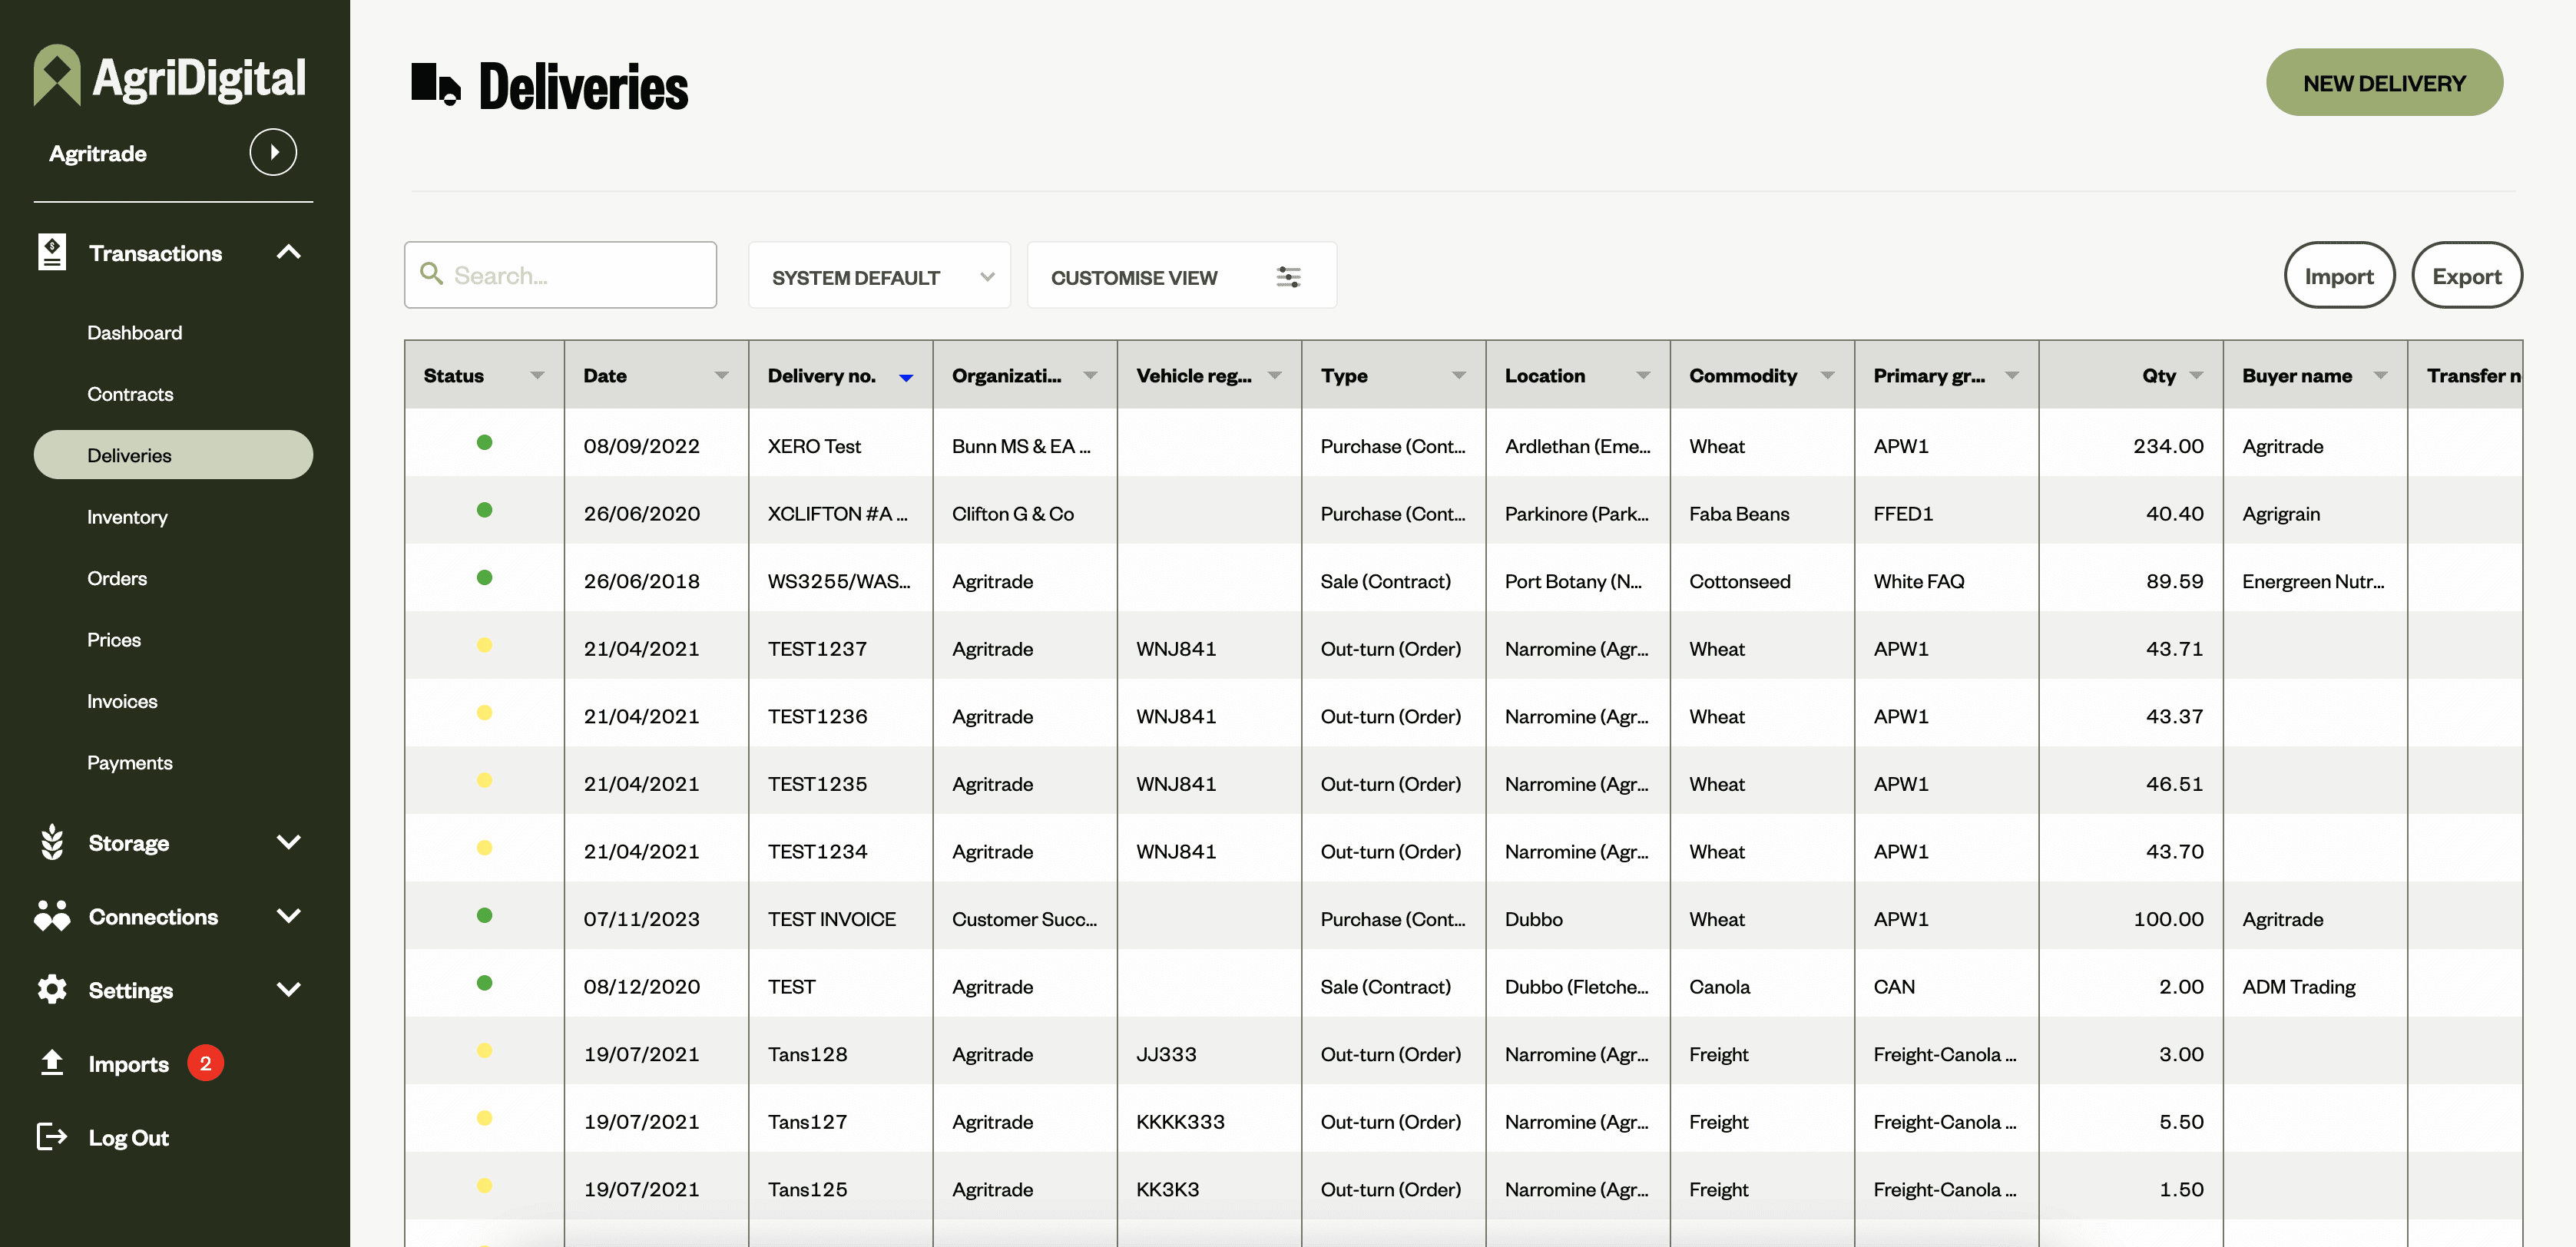Click the Log Out exit icon
The image size is (2576, 1247).
pos(52,1137)
